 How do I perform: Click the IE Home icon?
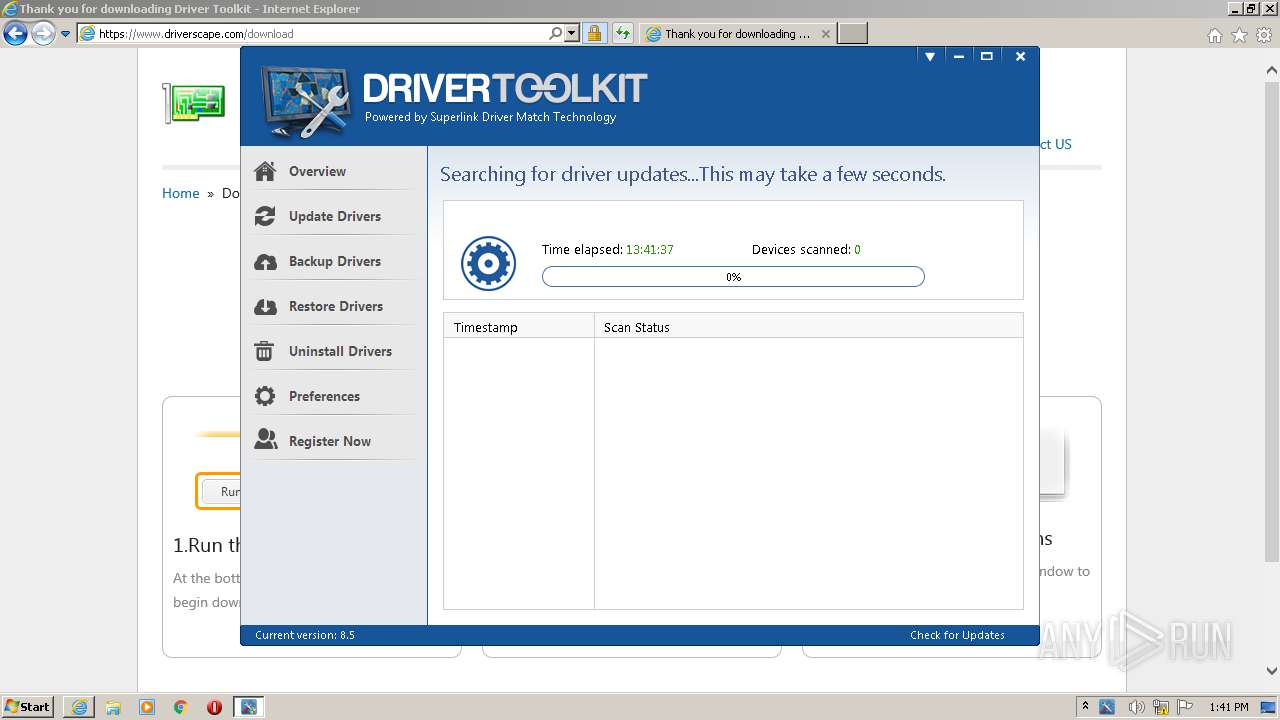click(x=1214, y=35)
